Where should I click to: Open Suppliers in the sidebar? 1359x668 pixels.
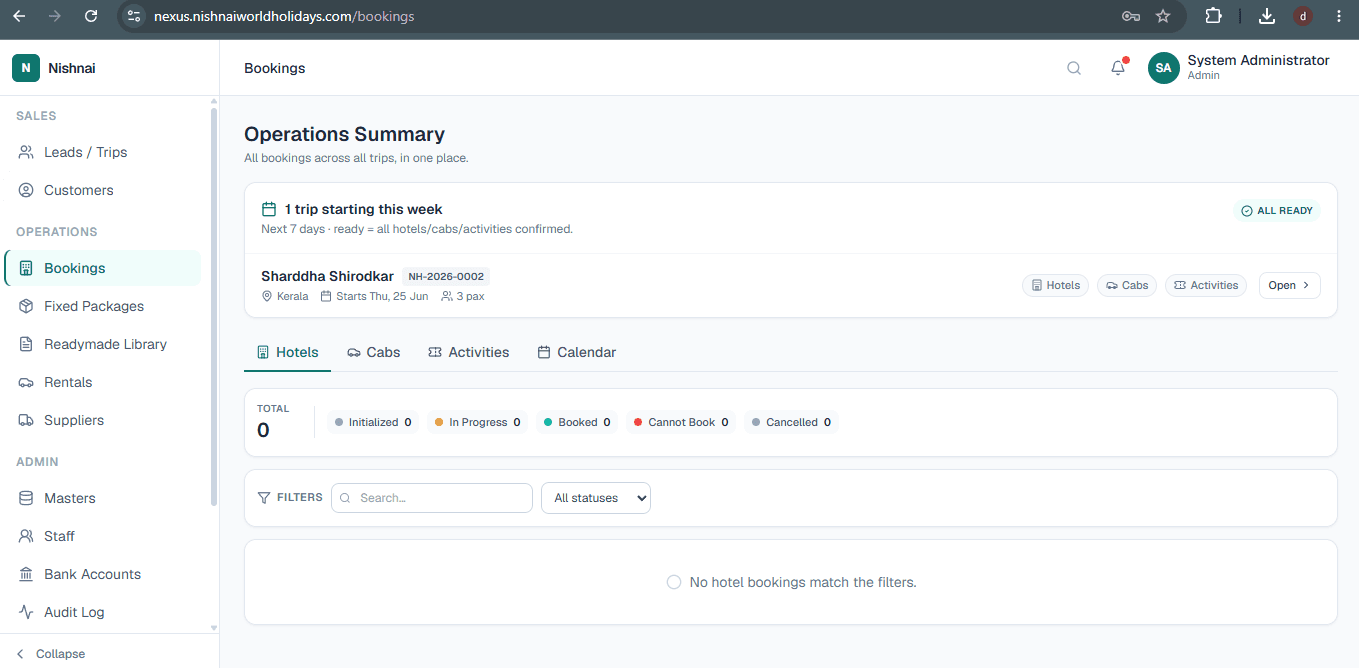click(x=103, y=420)
